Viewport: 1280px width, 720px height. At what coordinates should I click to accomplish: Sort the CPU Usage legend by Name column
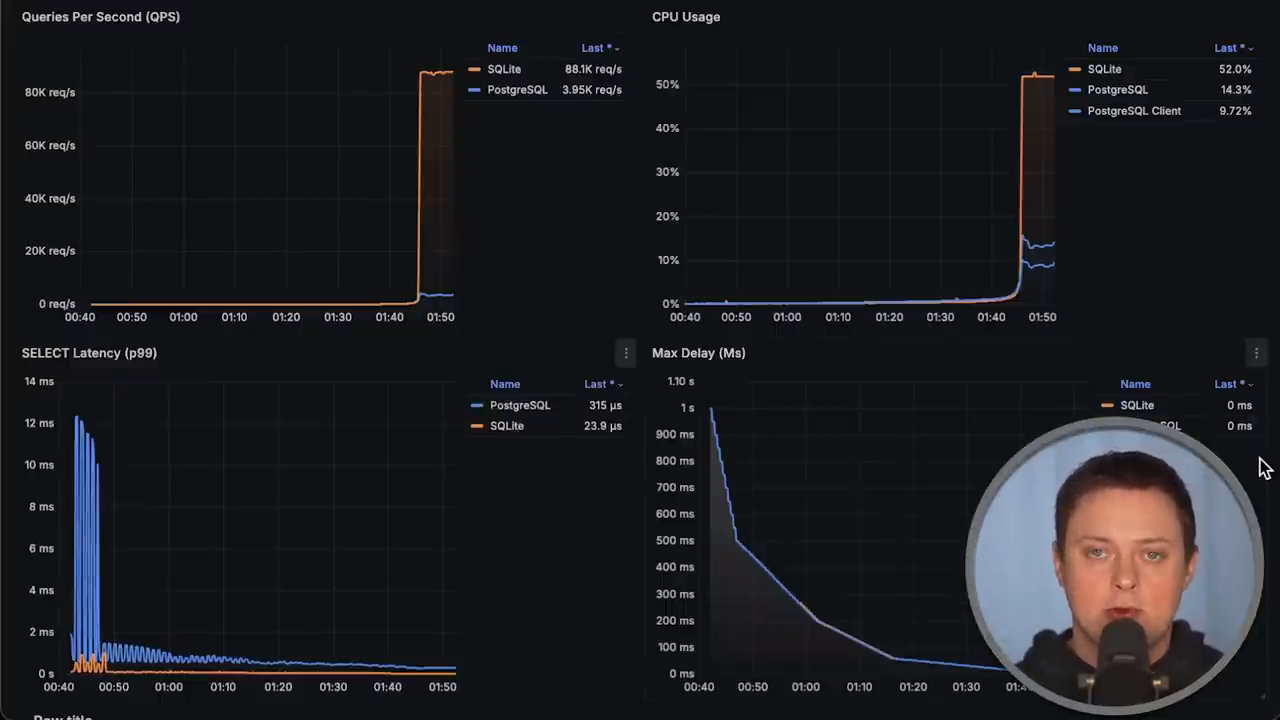(x=1102, y=48)
